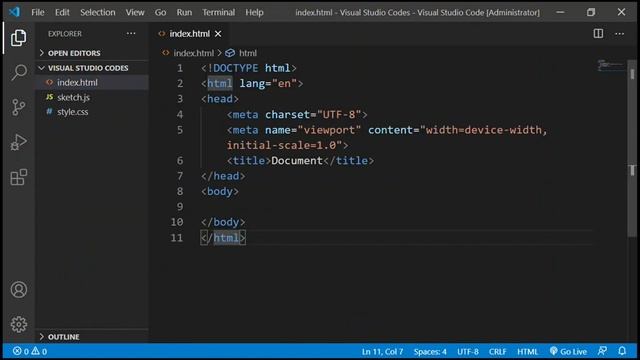Click the DOCTYPE text on line 1
640x360 pixels.
pyautogui.click(x=236, y=68)
